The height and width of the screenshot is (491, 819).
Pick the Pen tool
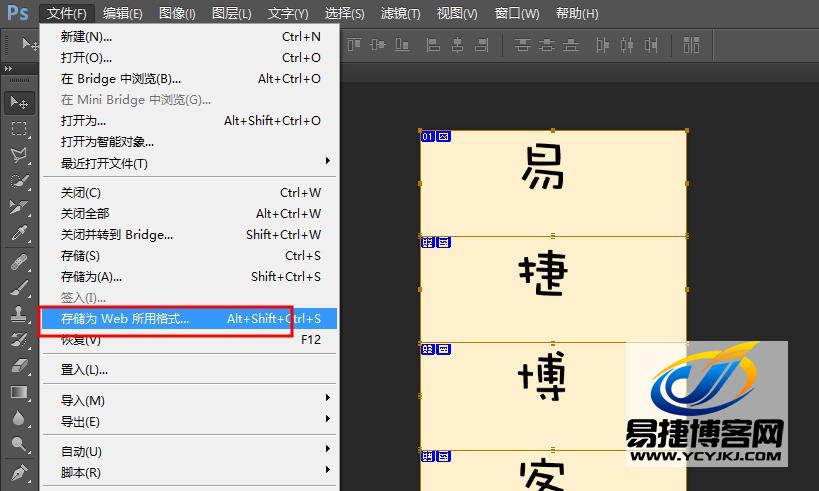click(x=18, y=471)
